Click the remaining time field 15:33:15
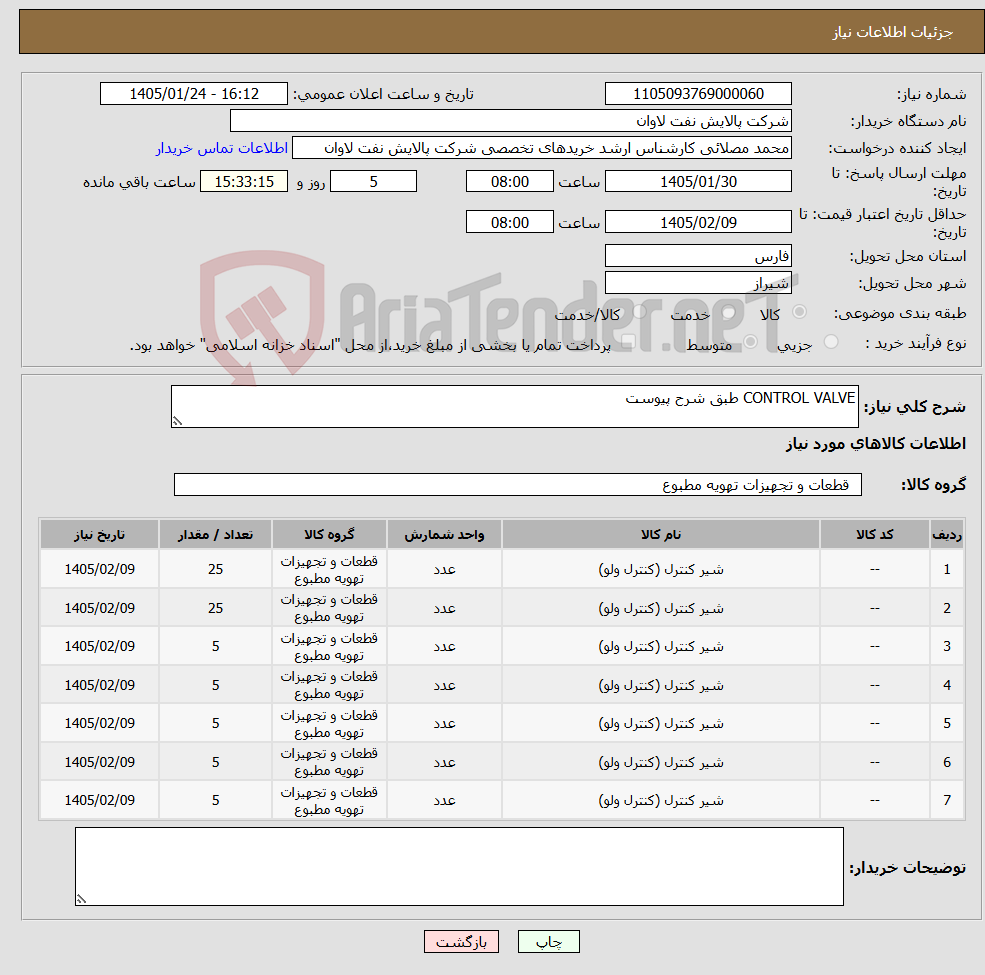 tap(244, 182)
